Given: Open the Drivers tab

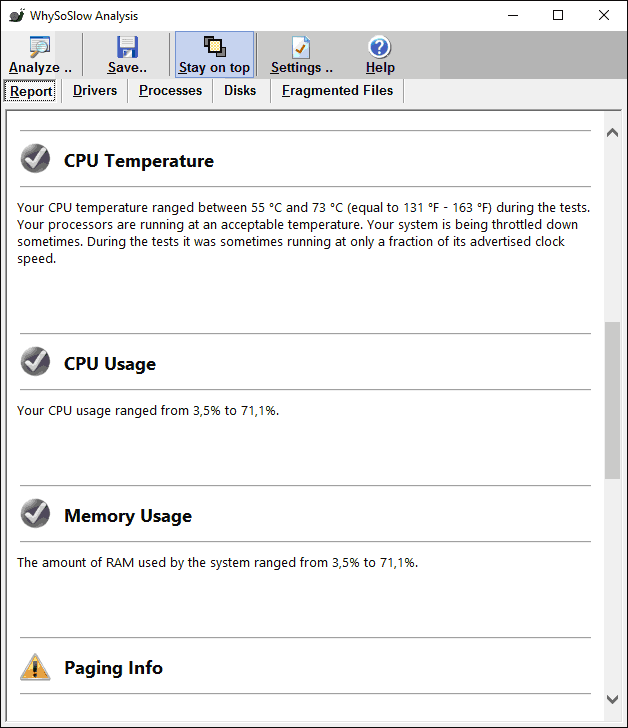Looking at the screenshot, I should [95, 91].
